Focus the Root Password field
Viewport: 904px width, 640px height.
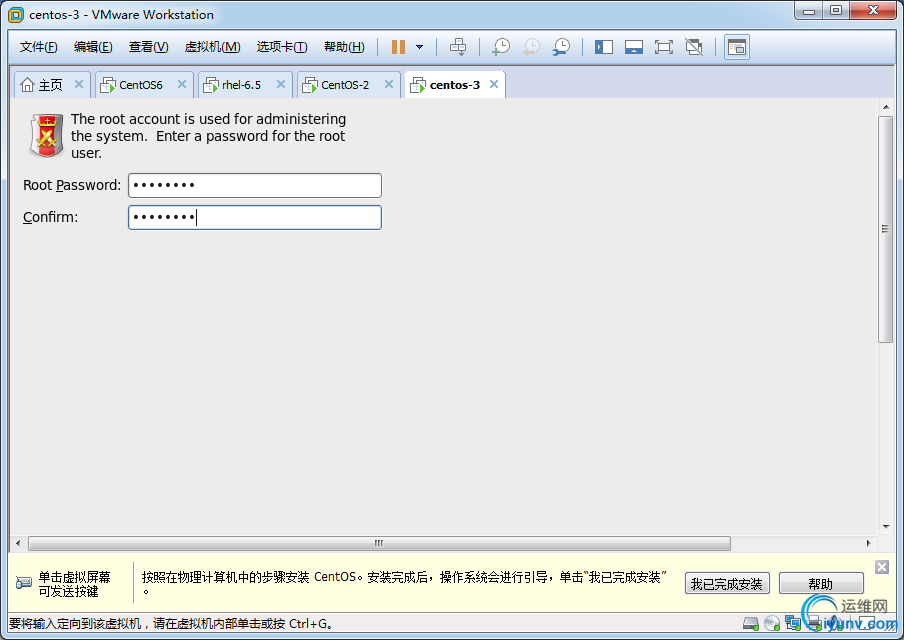255,186
